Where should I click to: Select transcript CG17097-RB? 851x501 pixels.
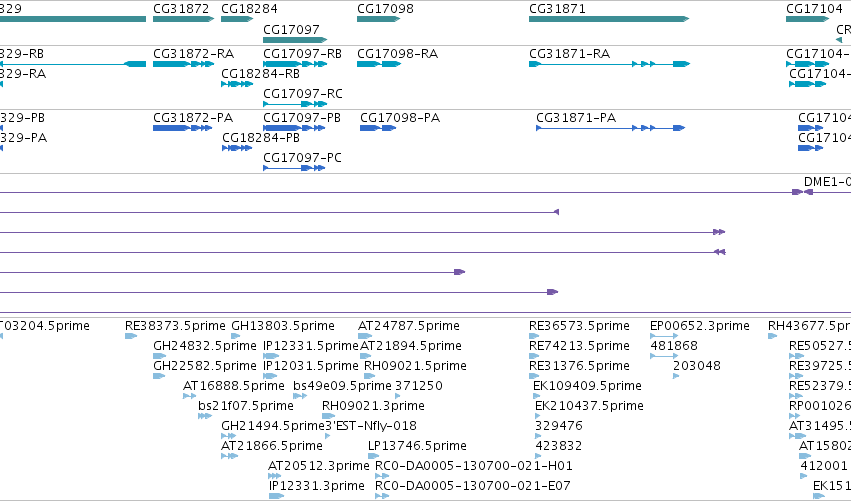click(295, 64)
